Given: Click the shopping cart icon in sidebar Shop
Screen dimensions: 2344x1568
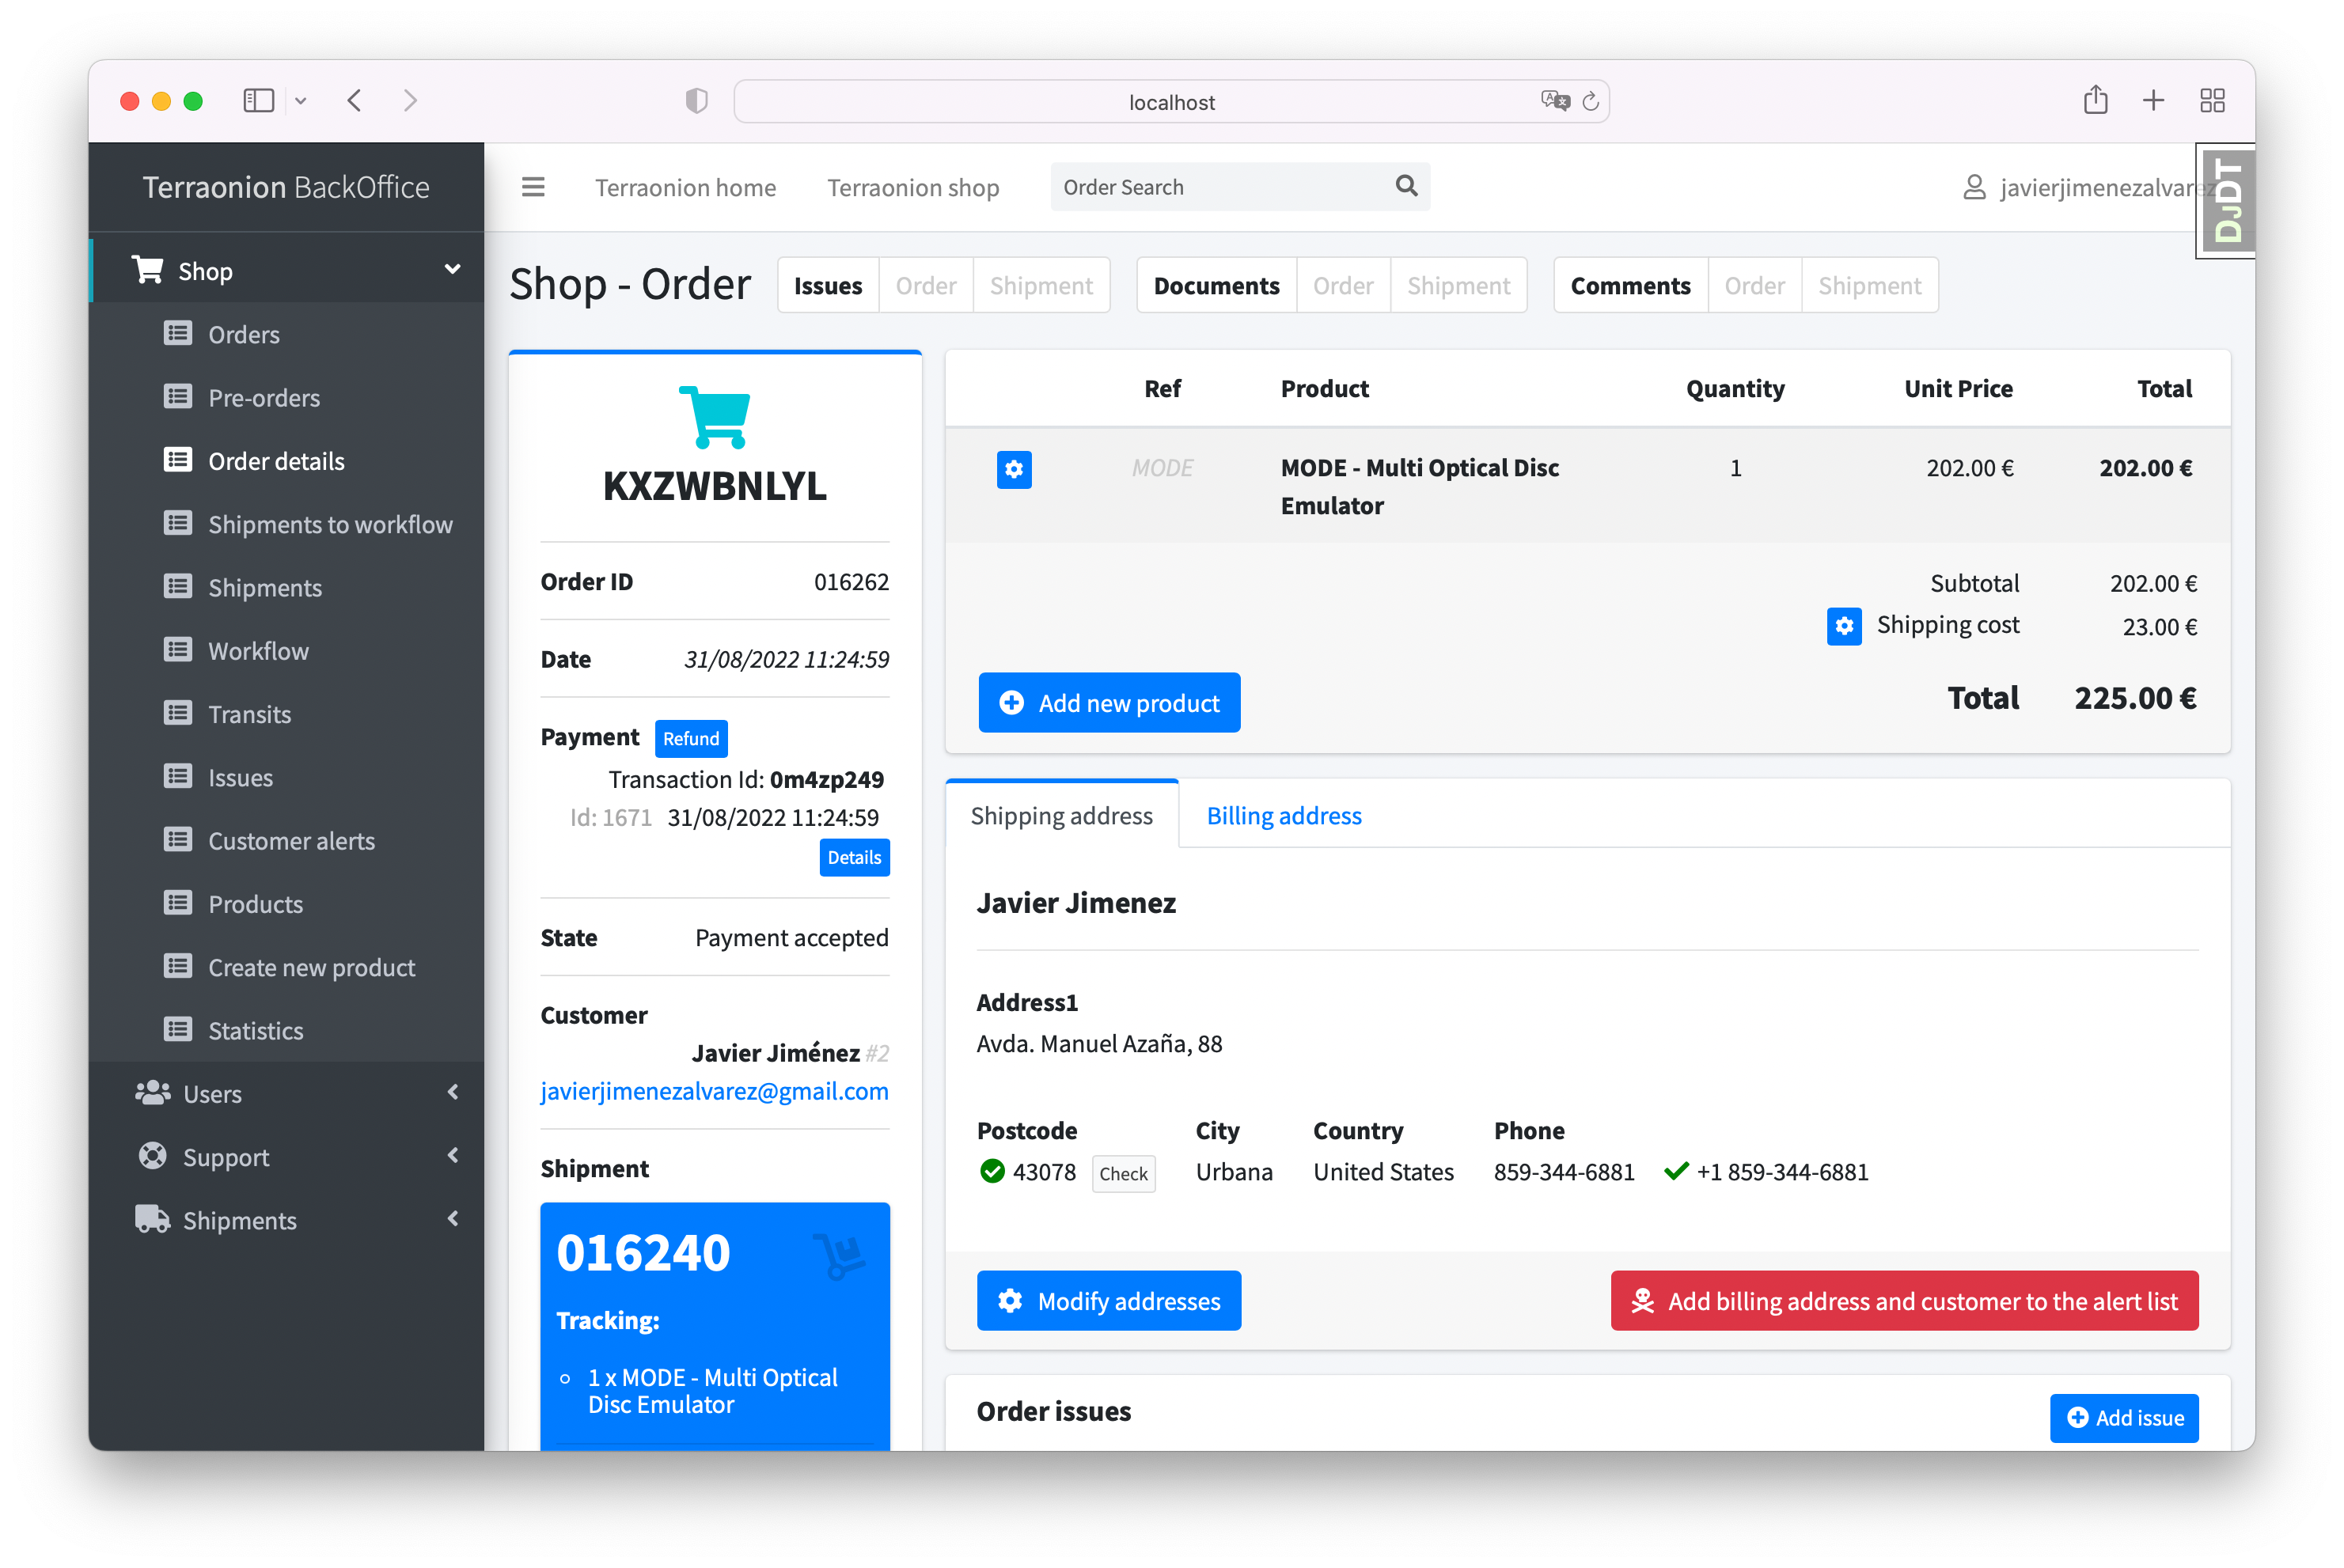Looking at the screenshot, I should point(148,270).
